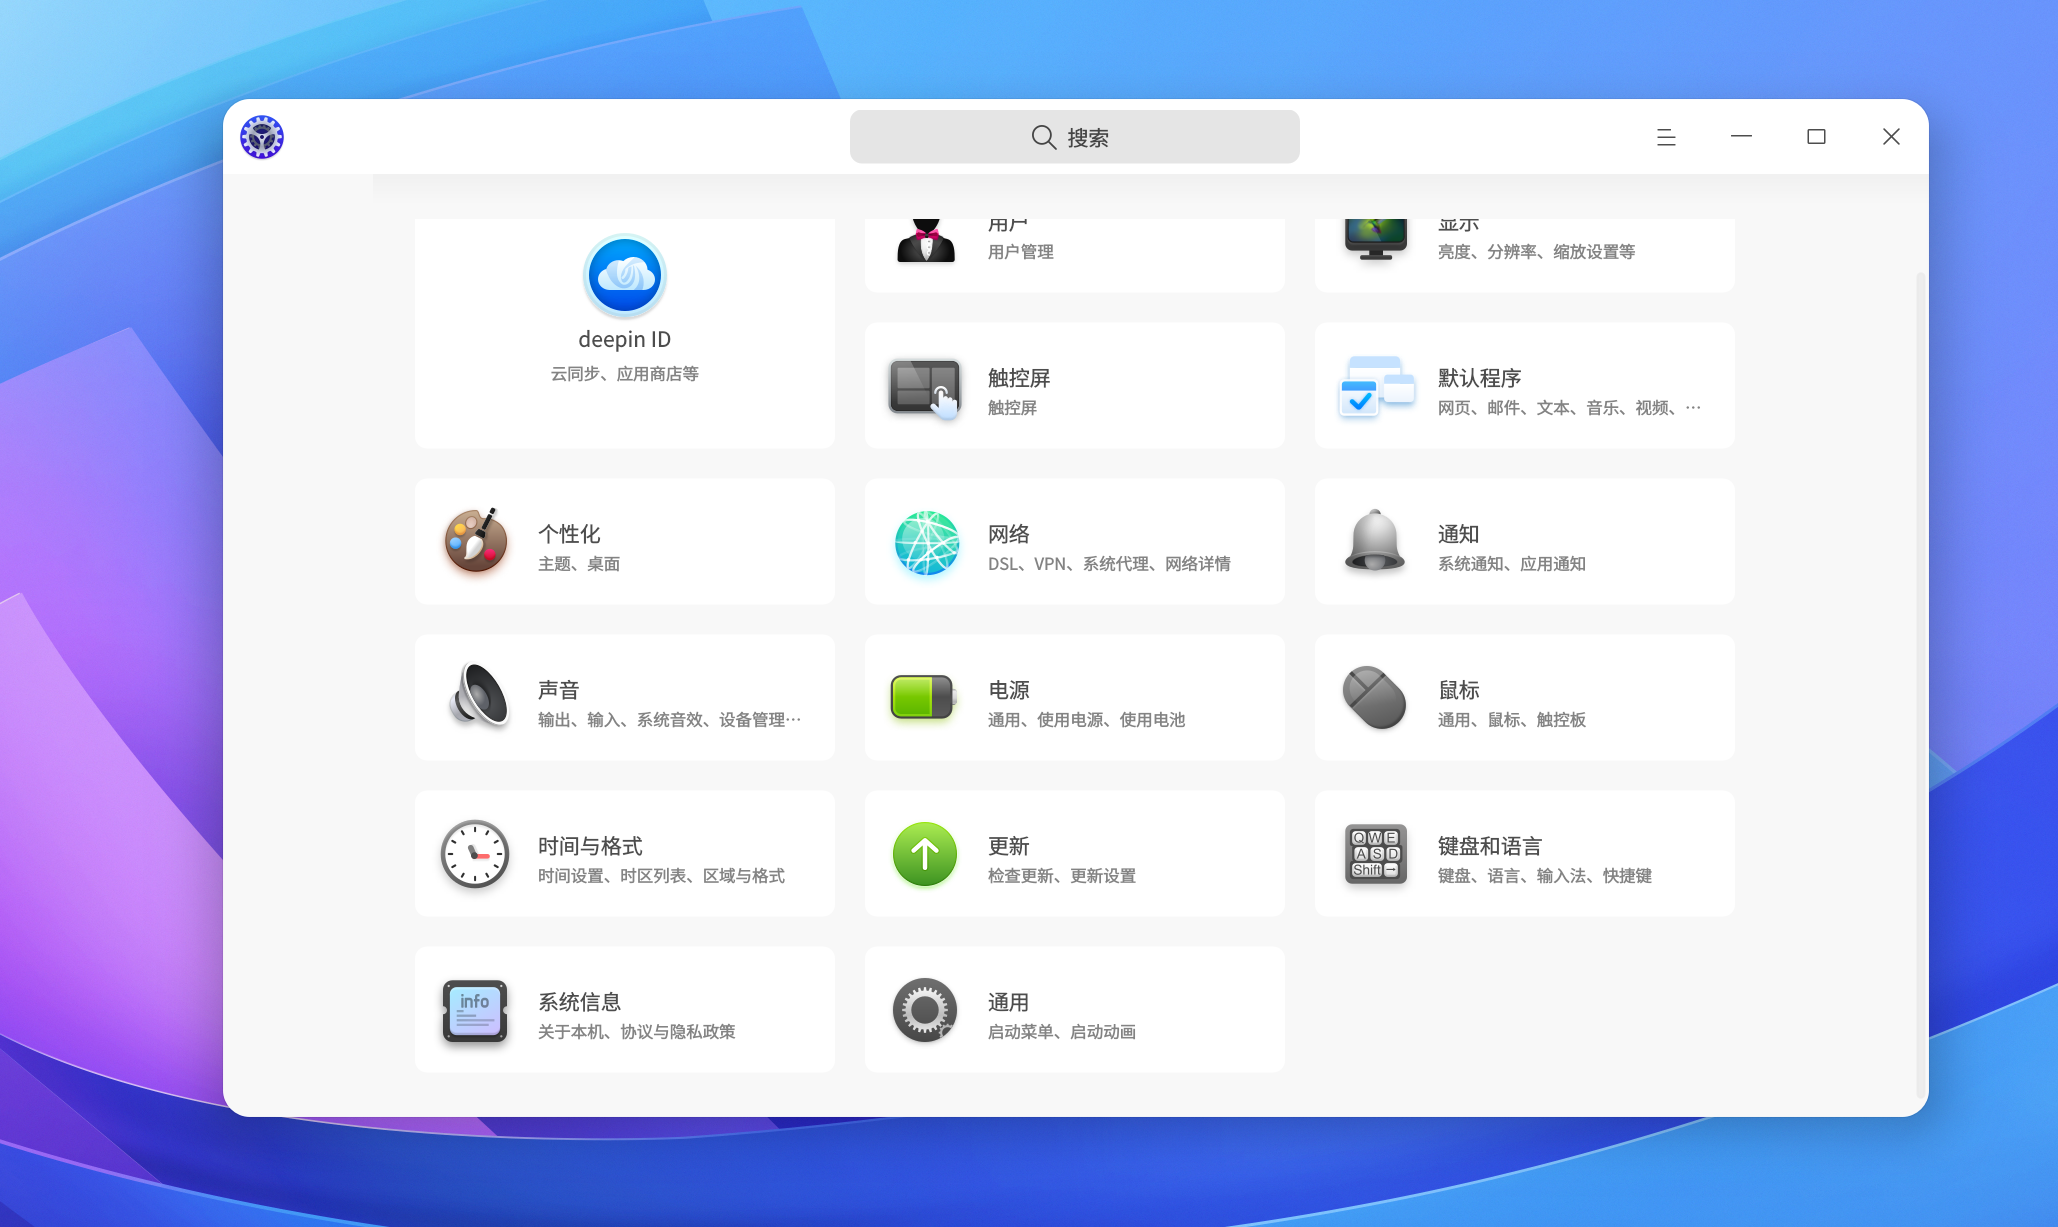Click the 网络 globe icon
2058x1227 pixels.
pos(926,543)
